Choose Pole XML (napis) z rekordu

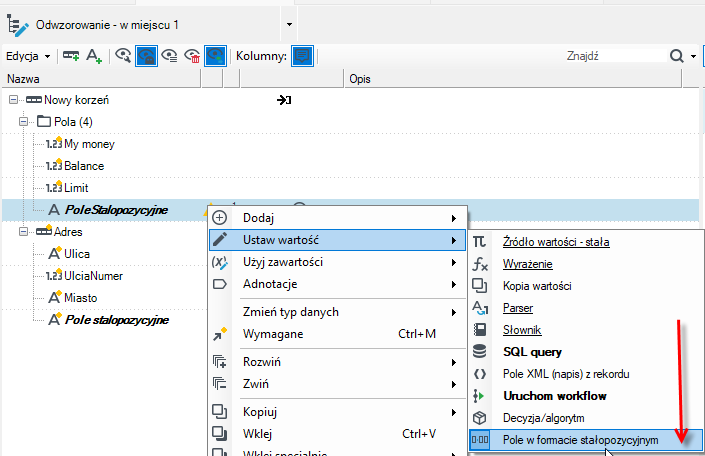pyautogui.click(x=586, y=374)
